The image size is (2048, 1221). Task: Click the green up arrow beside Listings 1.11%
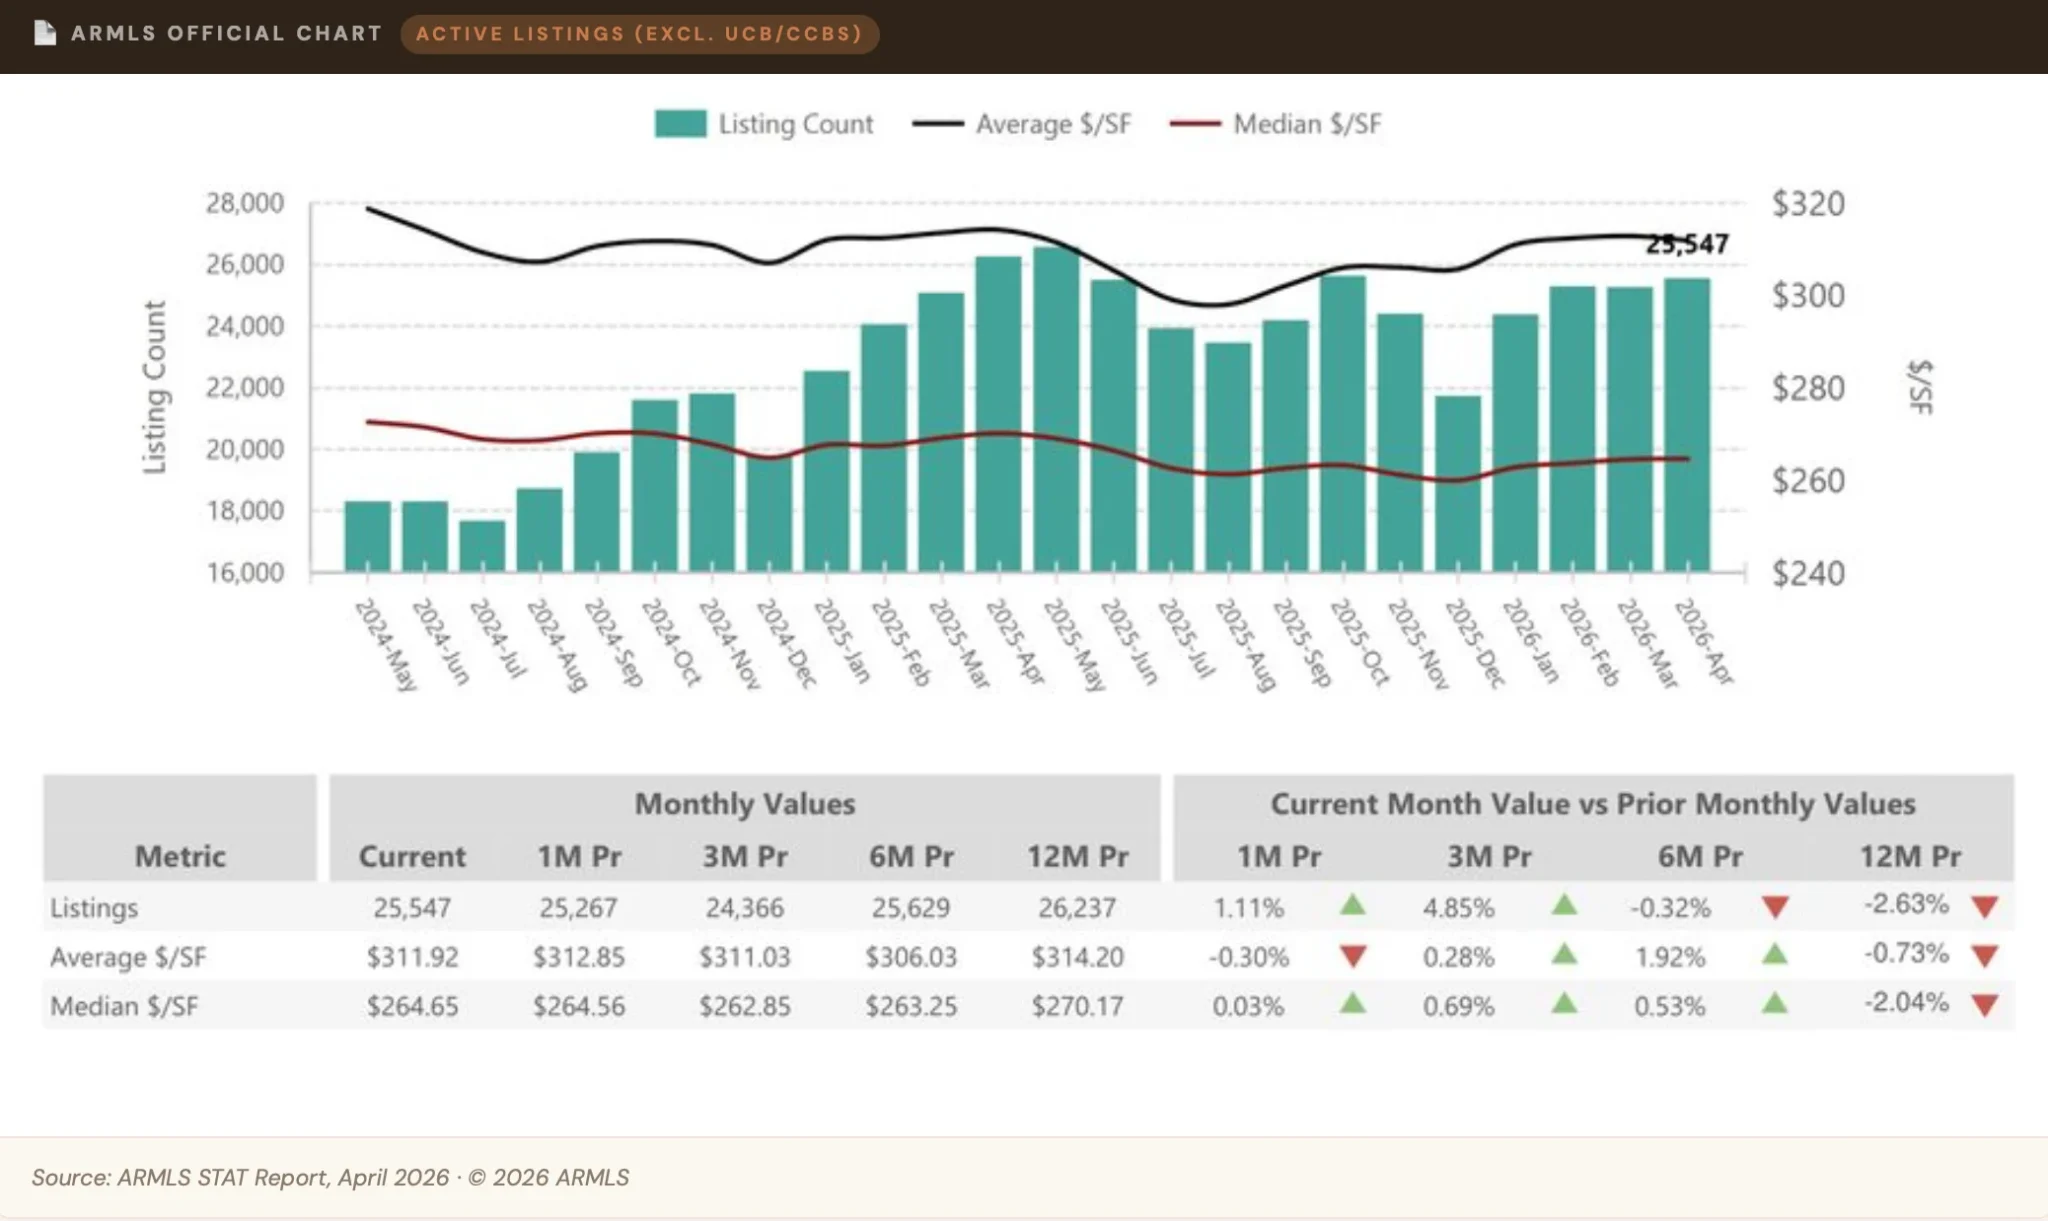point(1353,906)
